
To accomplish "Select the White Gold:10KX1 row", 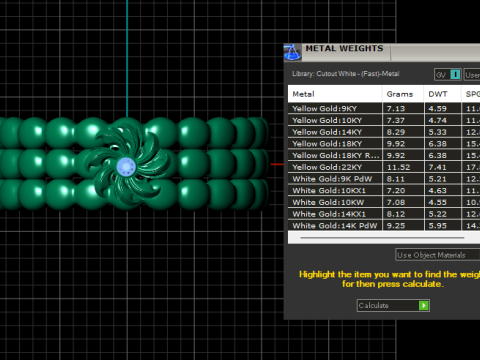I will [384, 190].
